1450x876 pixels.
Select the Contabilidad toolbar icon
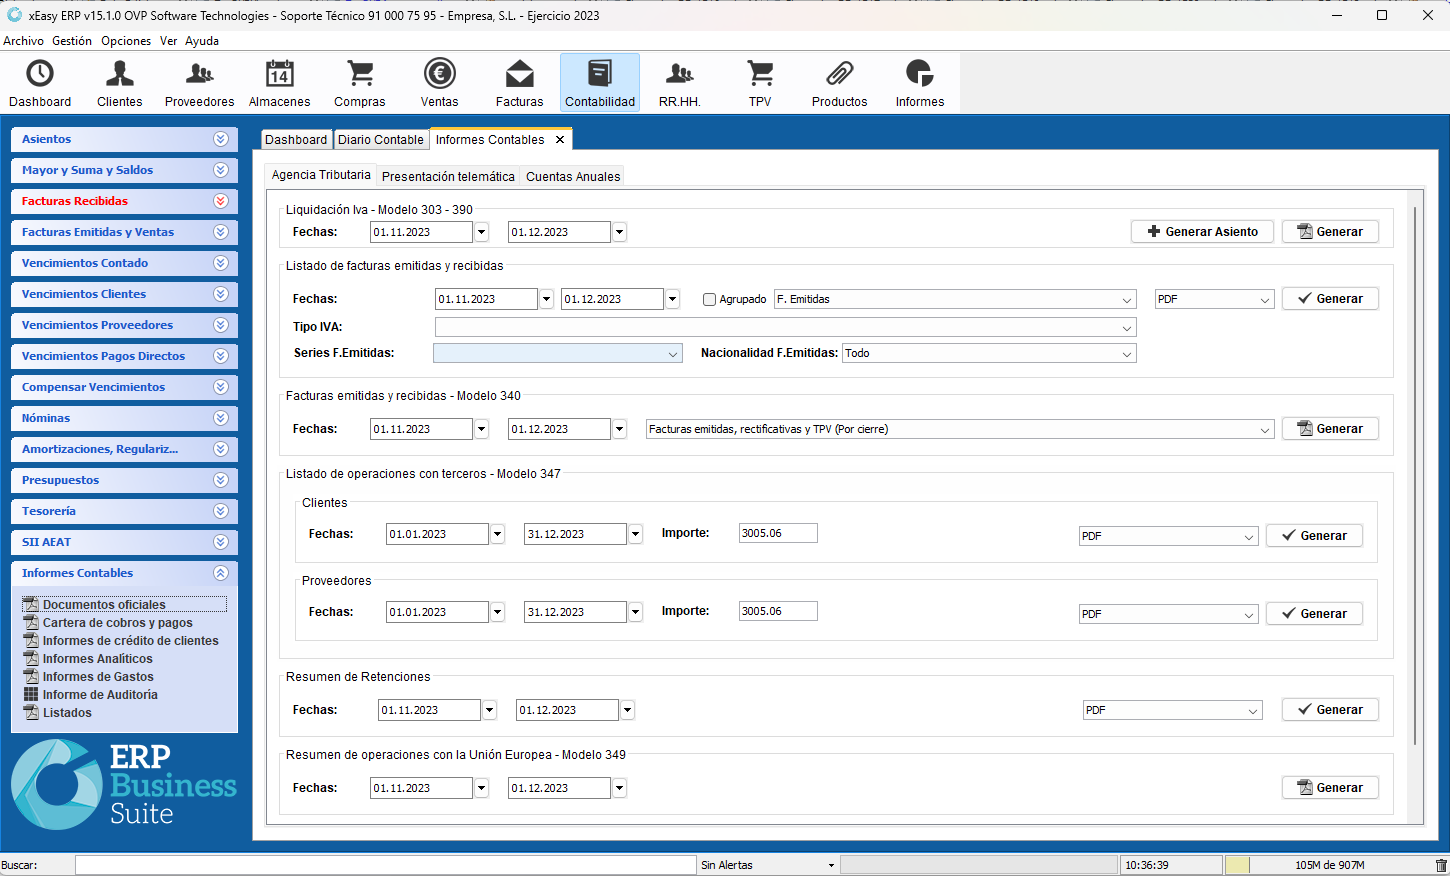coord(600,83)
